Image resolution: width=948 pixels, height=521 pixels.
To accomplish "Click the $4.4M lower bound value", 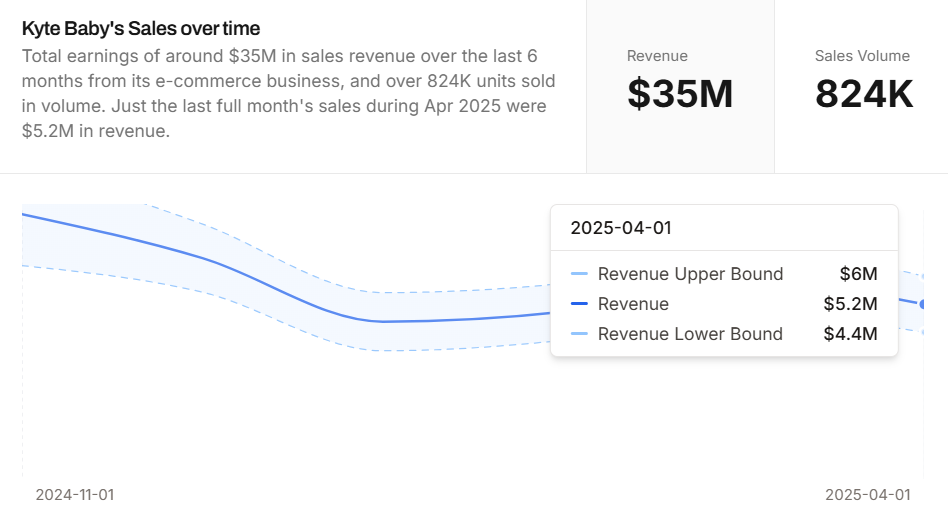I will [850, 334].
